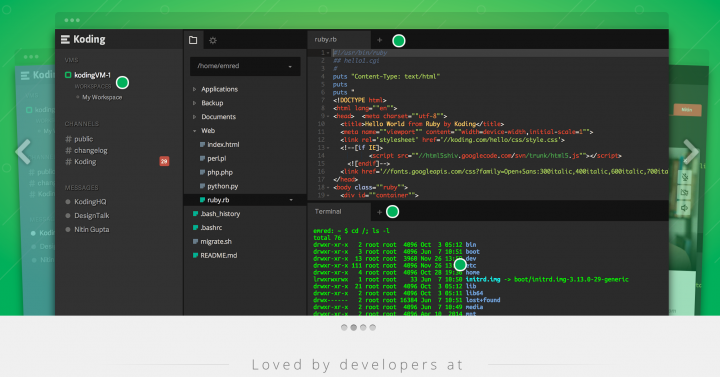Add a new Terminal tab with plus icon
The height and width of the screenshot is (377, 720).
click(x=379, y=212)
